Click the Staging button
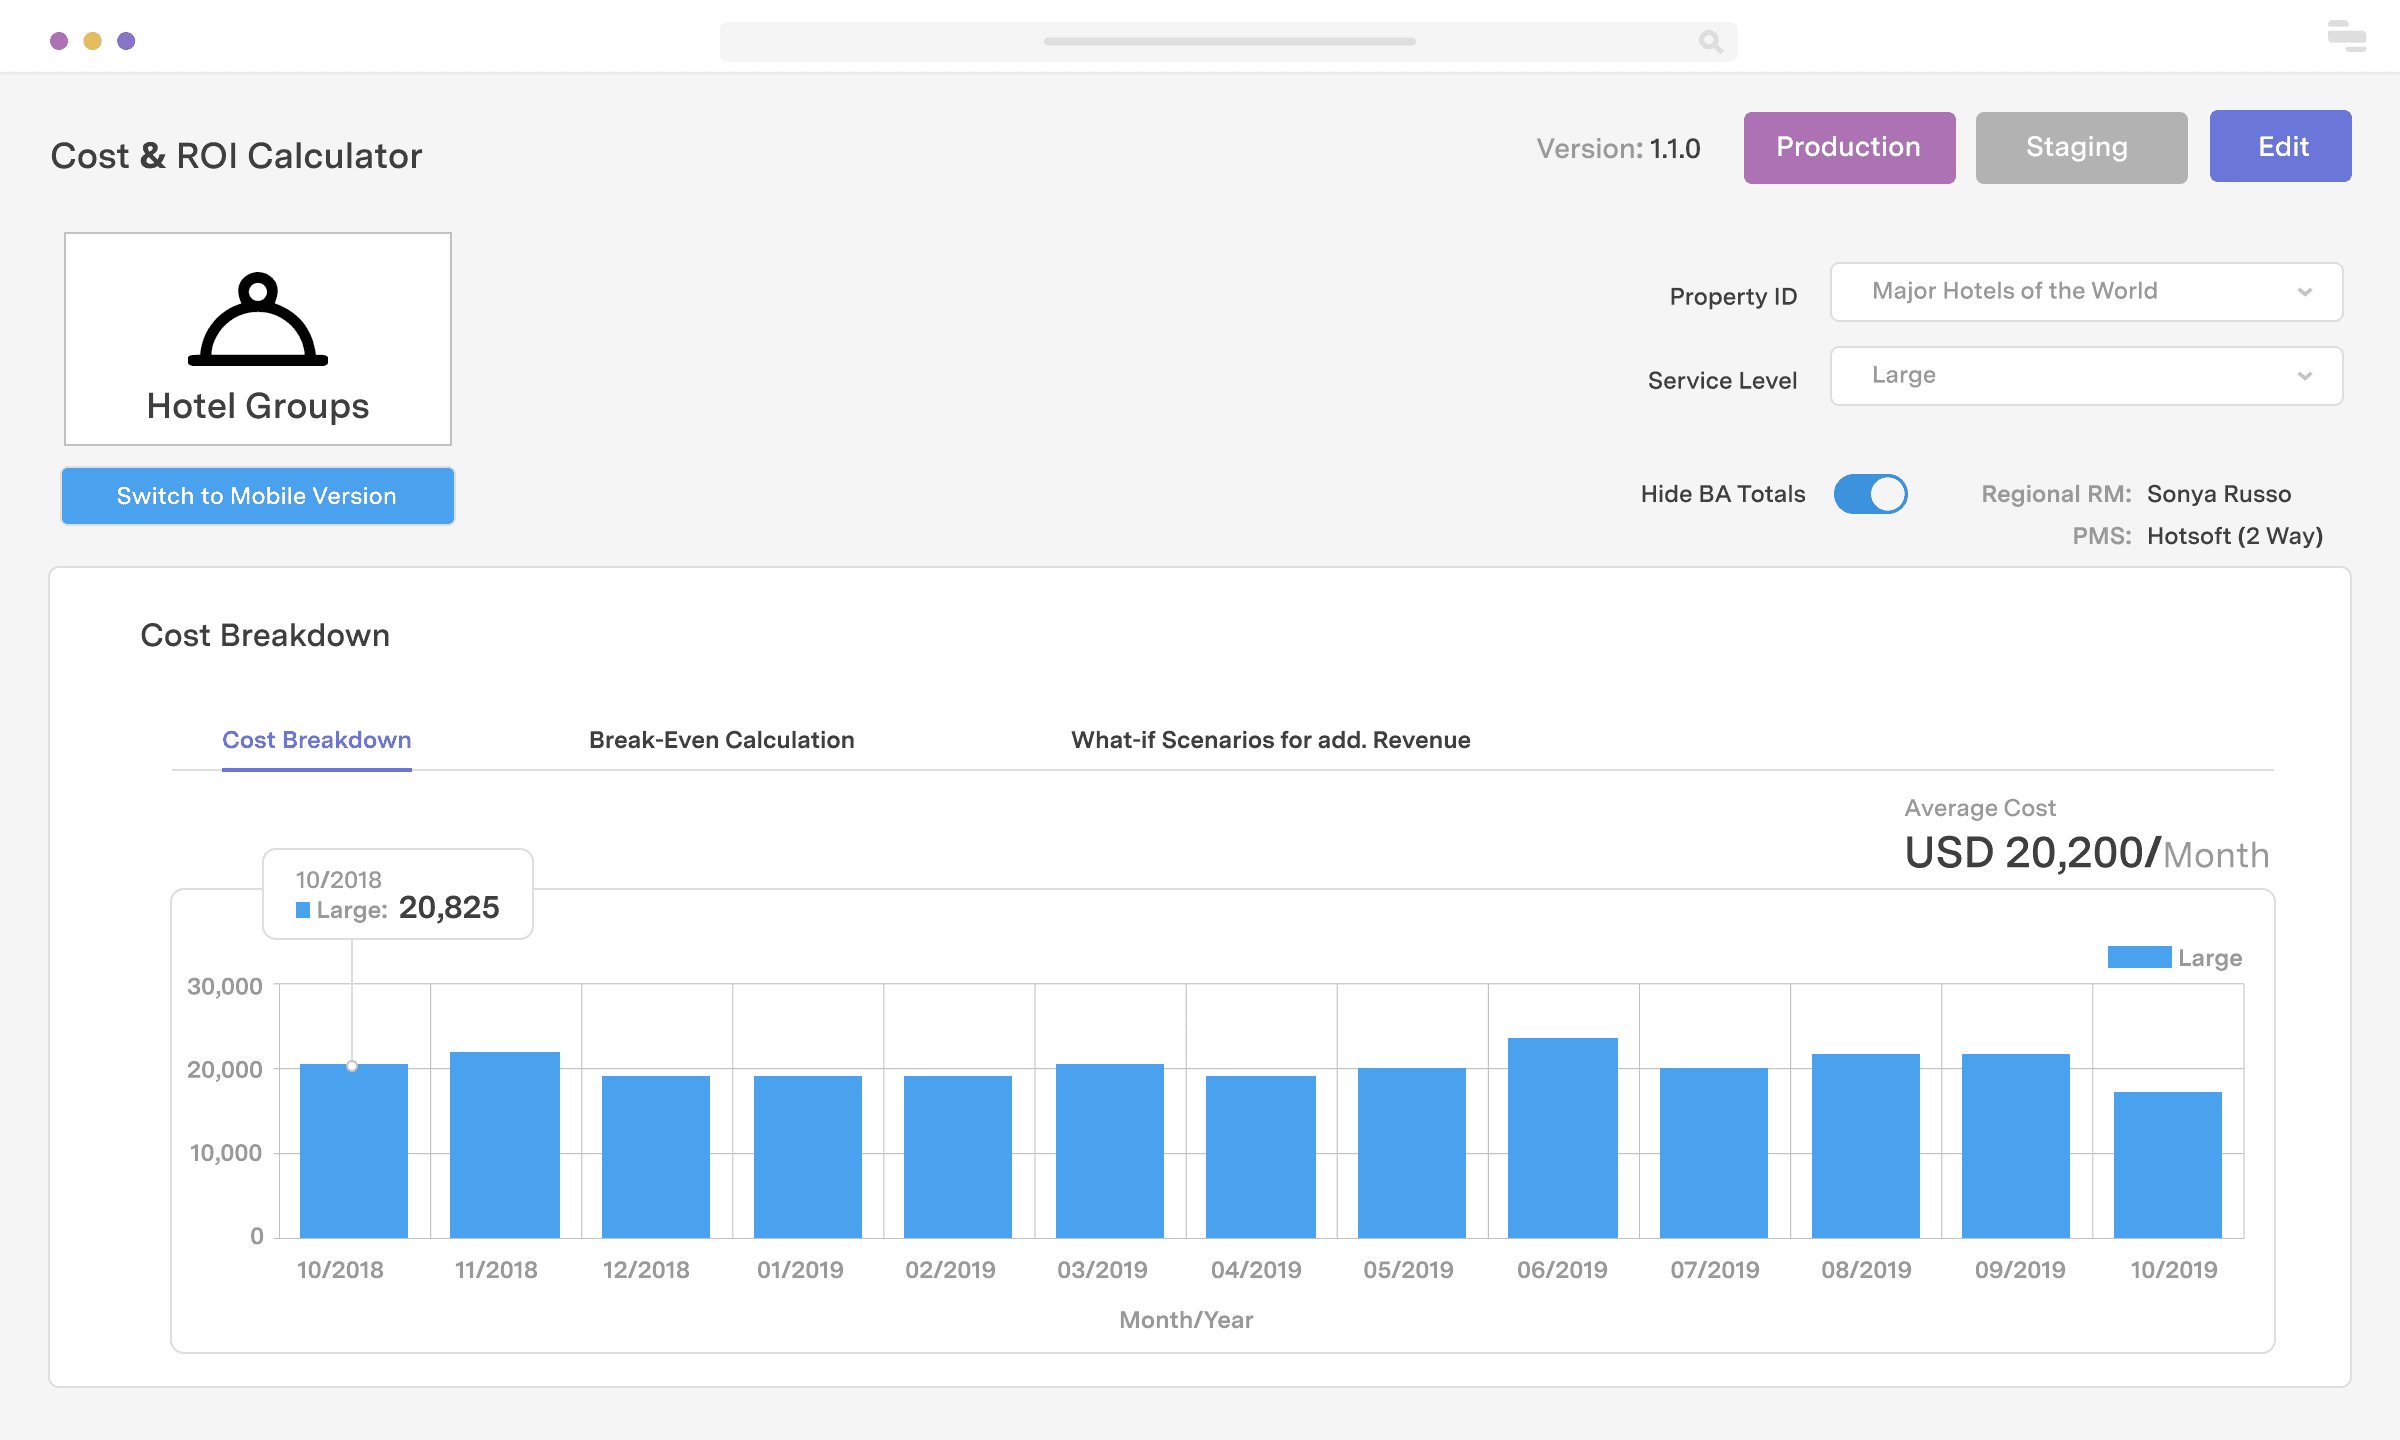This screenshot has height=1440, width=2400. (2080, 147)
